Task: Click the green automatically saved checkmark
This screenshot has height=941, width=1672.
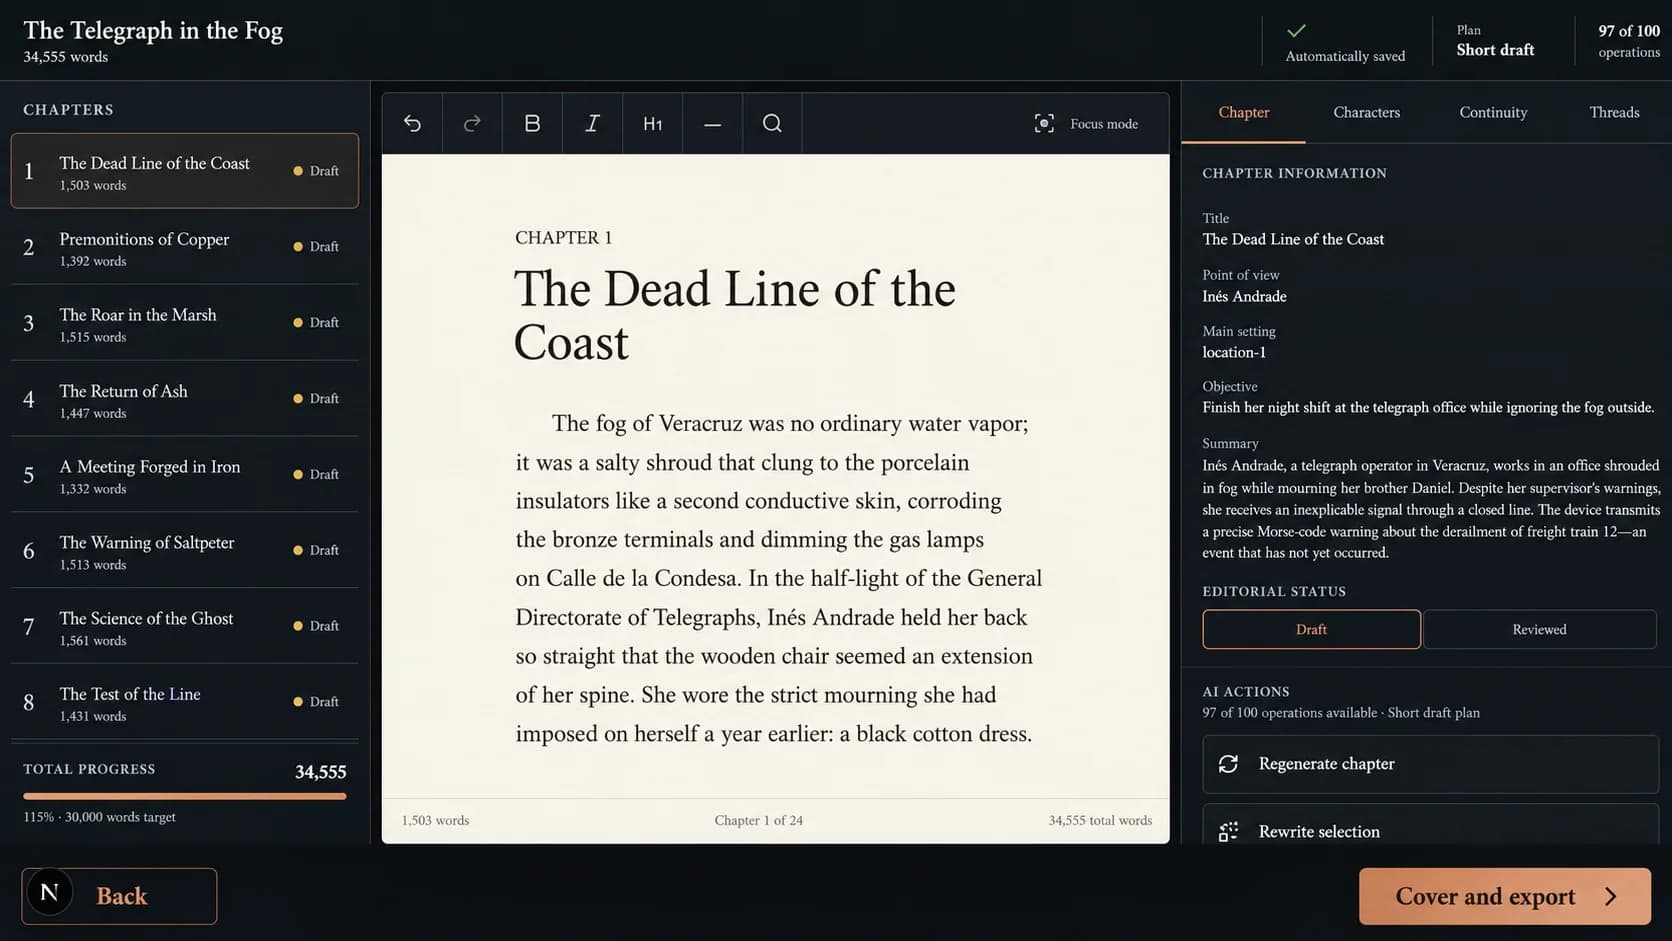Action: coord(1296,30)
